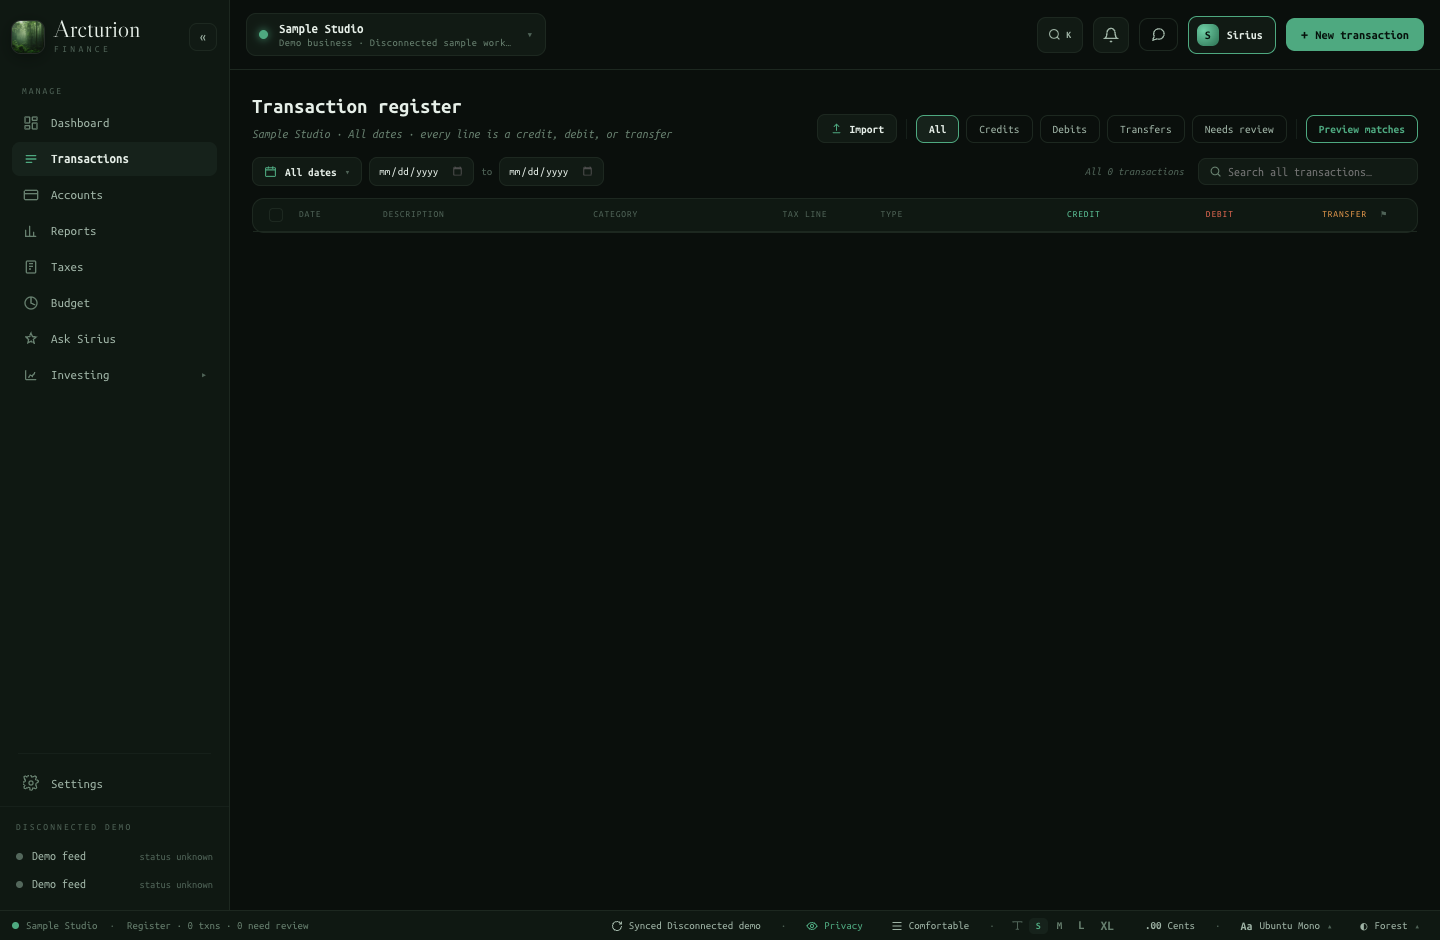The width and height of the screenshot is (1440, 940).
Task: Open Budget in the sidebar
Action: pos(114,303)
